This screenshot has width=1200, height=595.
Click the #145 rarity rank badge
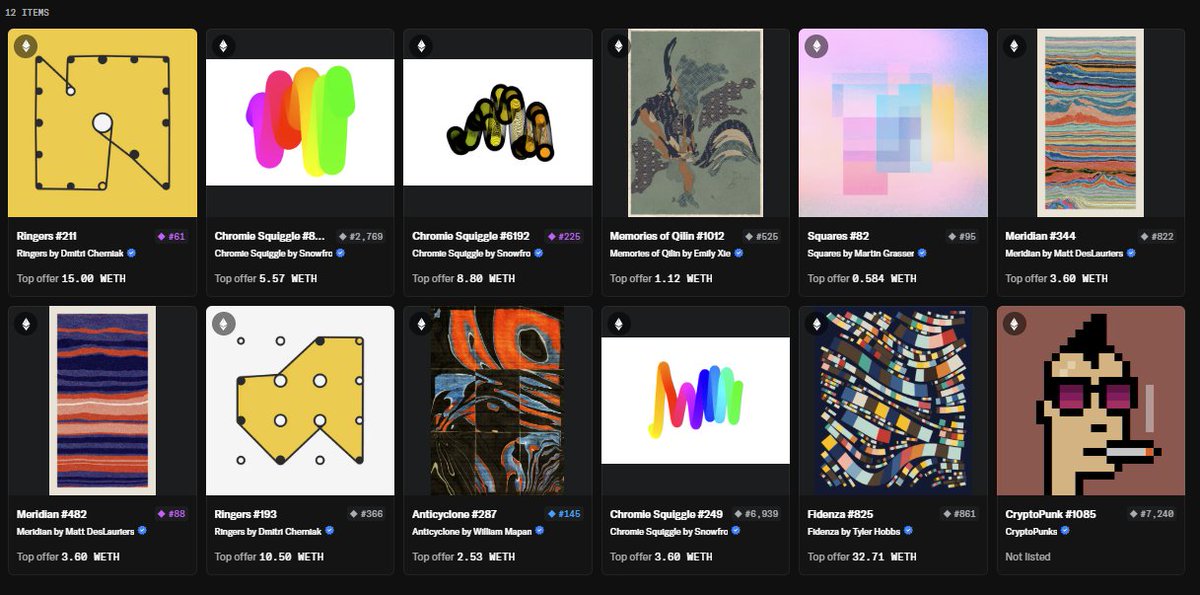565,514
